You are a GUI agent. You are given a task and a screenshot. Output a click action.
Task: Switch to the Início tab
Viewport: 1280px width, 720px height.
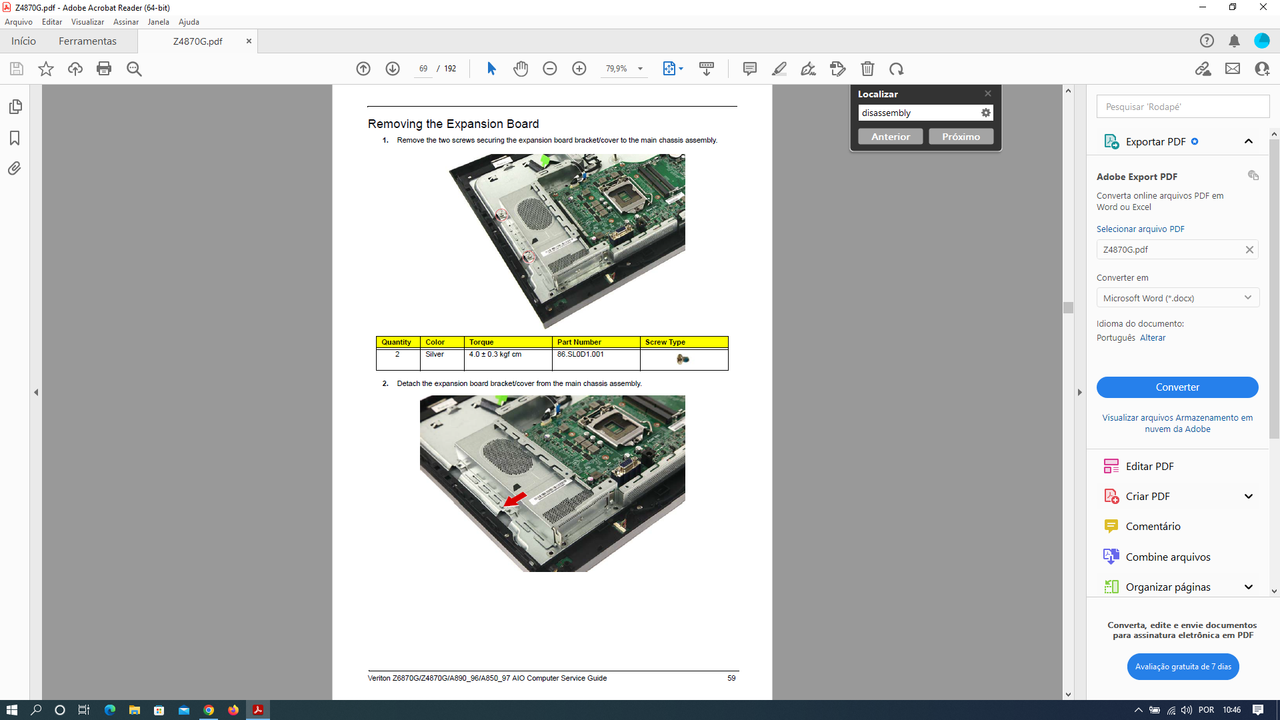pyautogui.click(x=23, y=41)
